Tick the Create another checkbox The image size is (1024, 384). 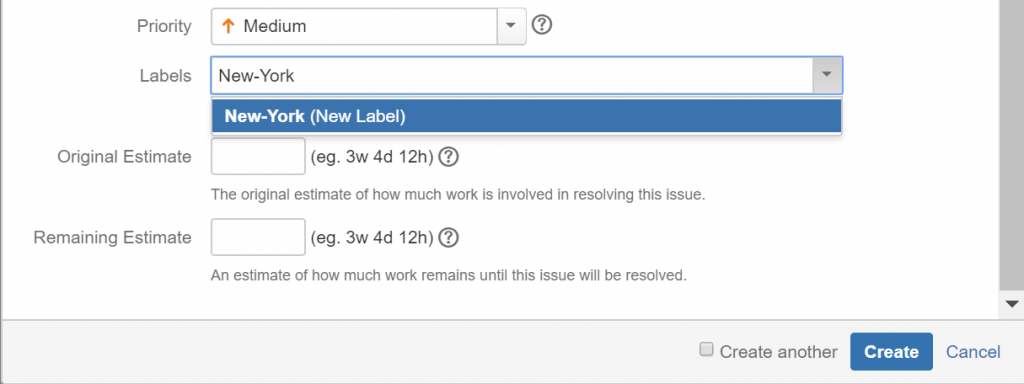point(706,350)
